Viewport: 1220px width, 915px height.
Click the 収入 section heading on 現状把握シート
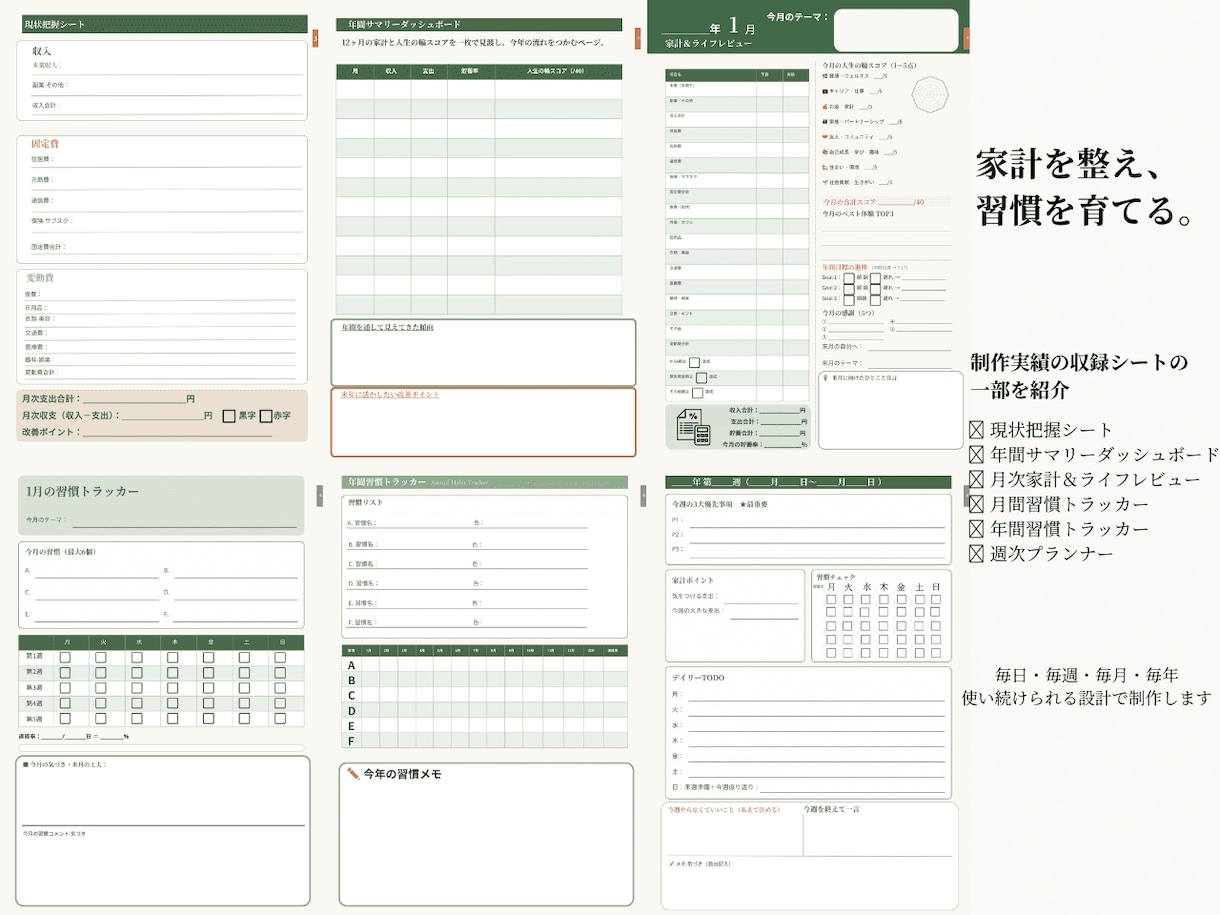coord(41,50)
